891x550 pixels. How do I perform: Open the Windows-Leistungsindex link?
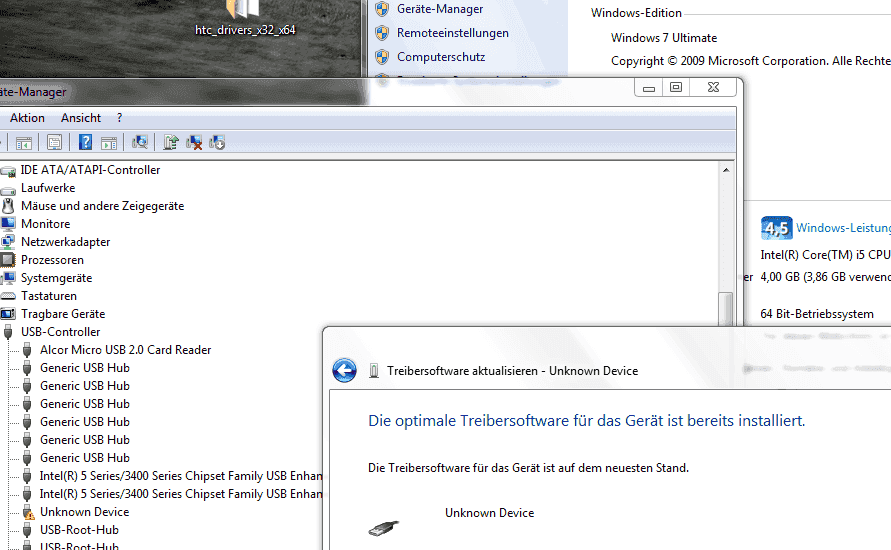pos(843,228)
